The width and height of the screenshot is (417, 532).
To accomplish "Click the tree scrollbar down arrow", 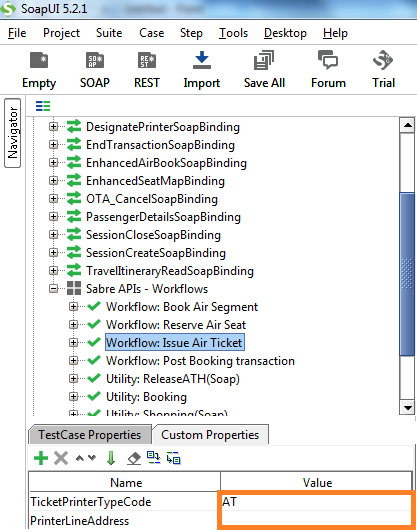I will coord(407,407).
